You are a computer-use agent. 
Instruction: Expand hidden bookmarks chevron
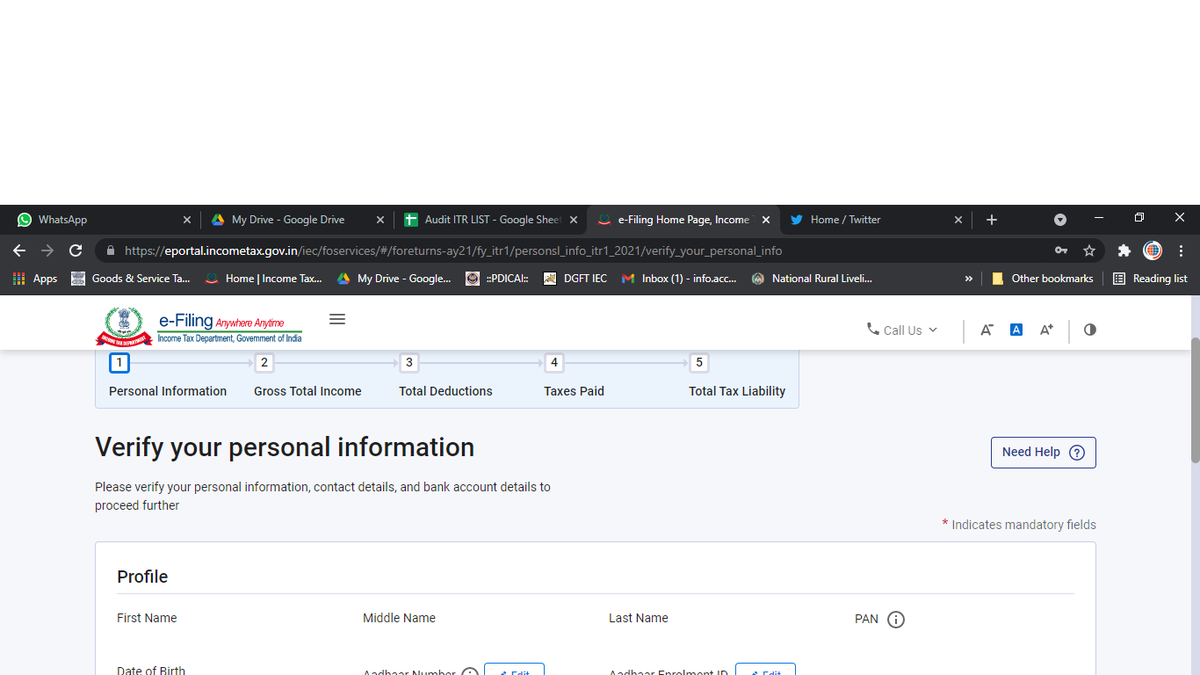pyautogui.click(x=969, y=279)
